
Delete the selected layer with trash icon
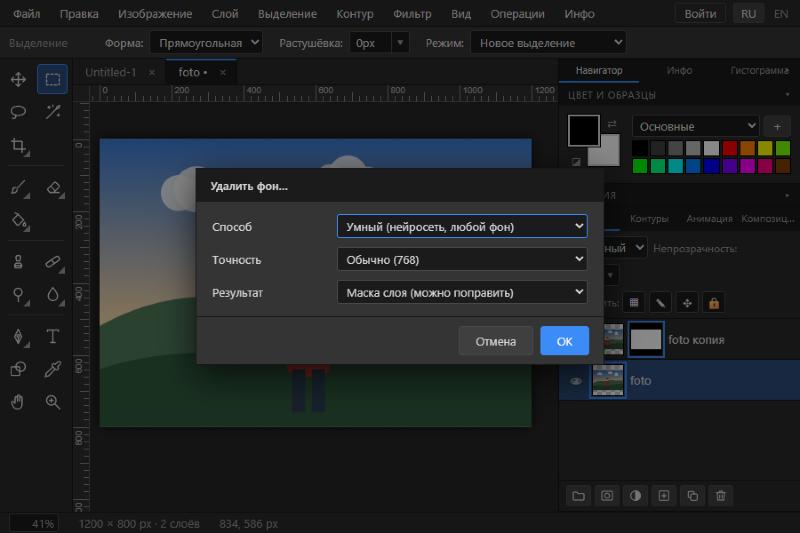[720, 496]
